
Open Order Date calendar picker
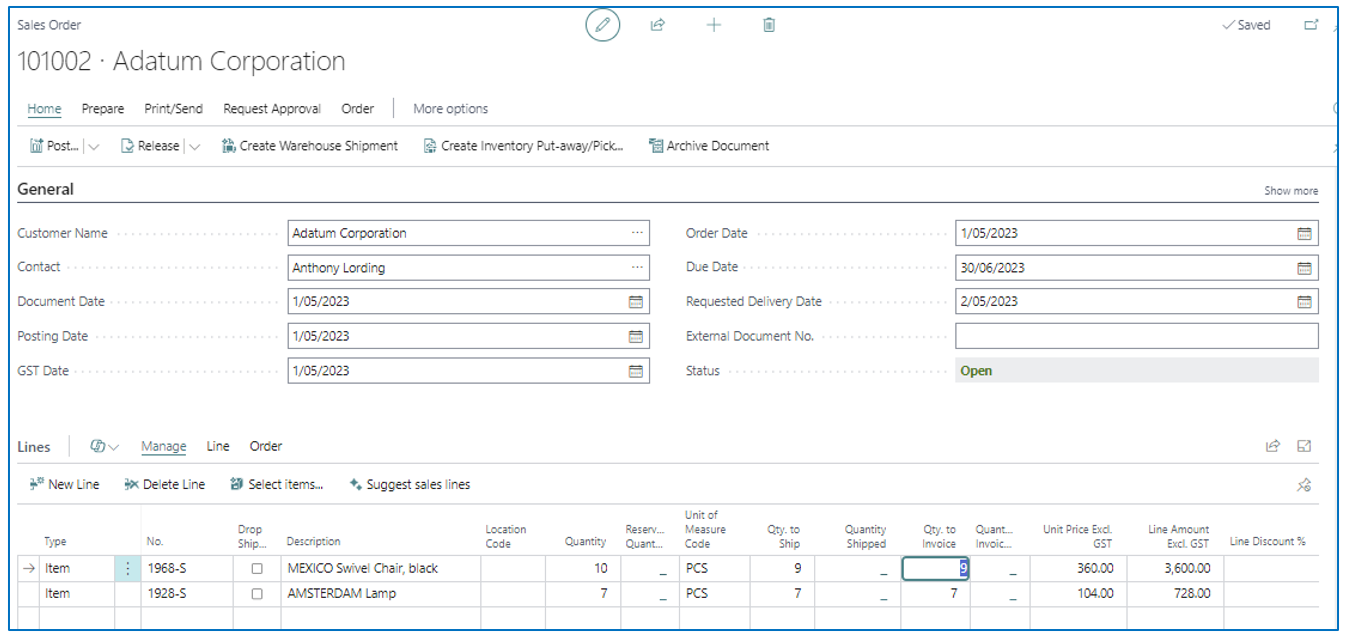[1304, 234]
